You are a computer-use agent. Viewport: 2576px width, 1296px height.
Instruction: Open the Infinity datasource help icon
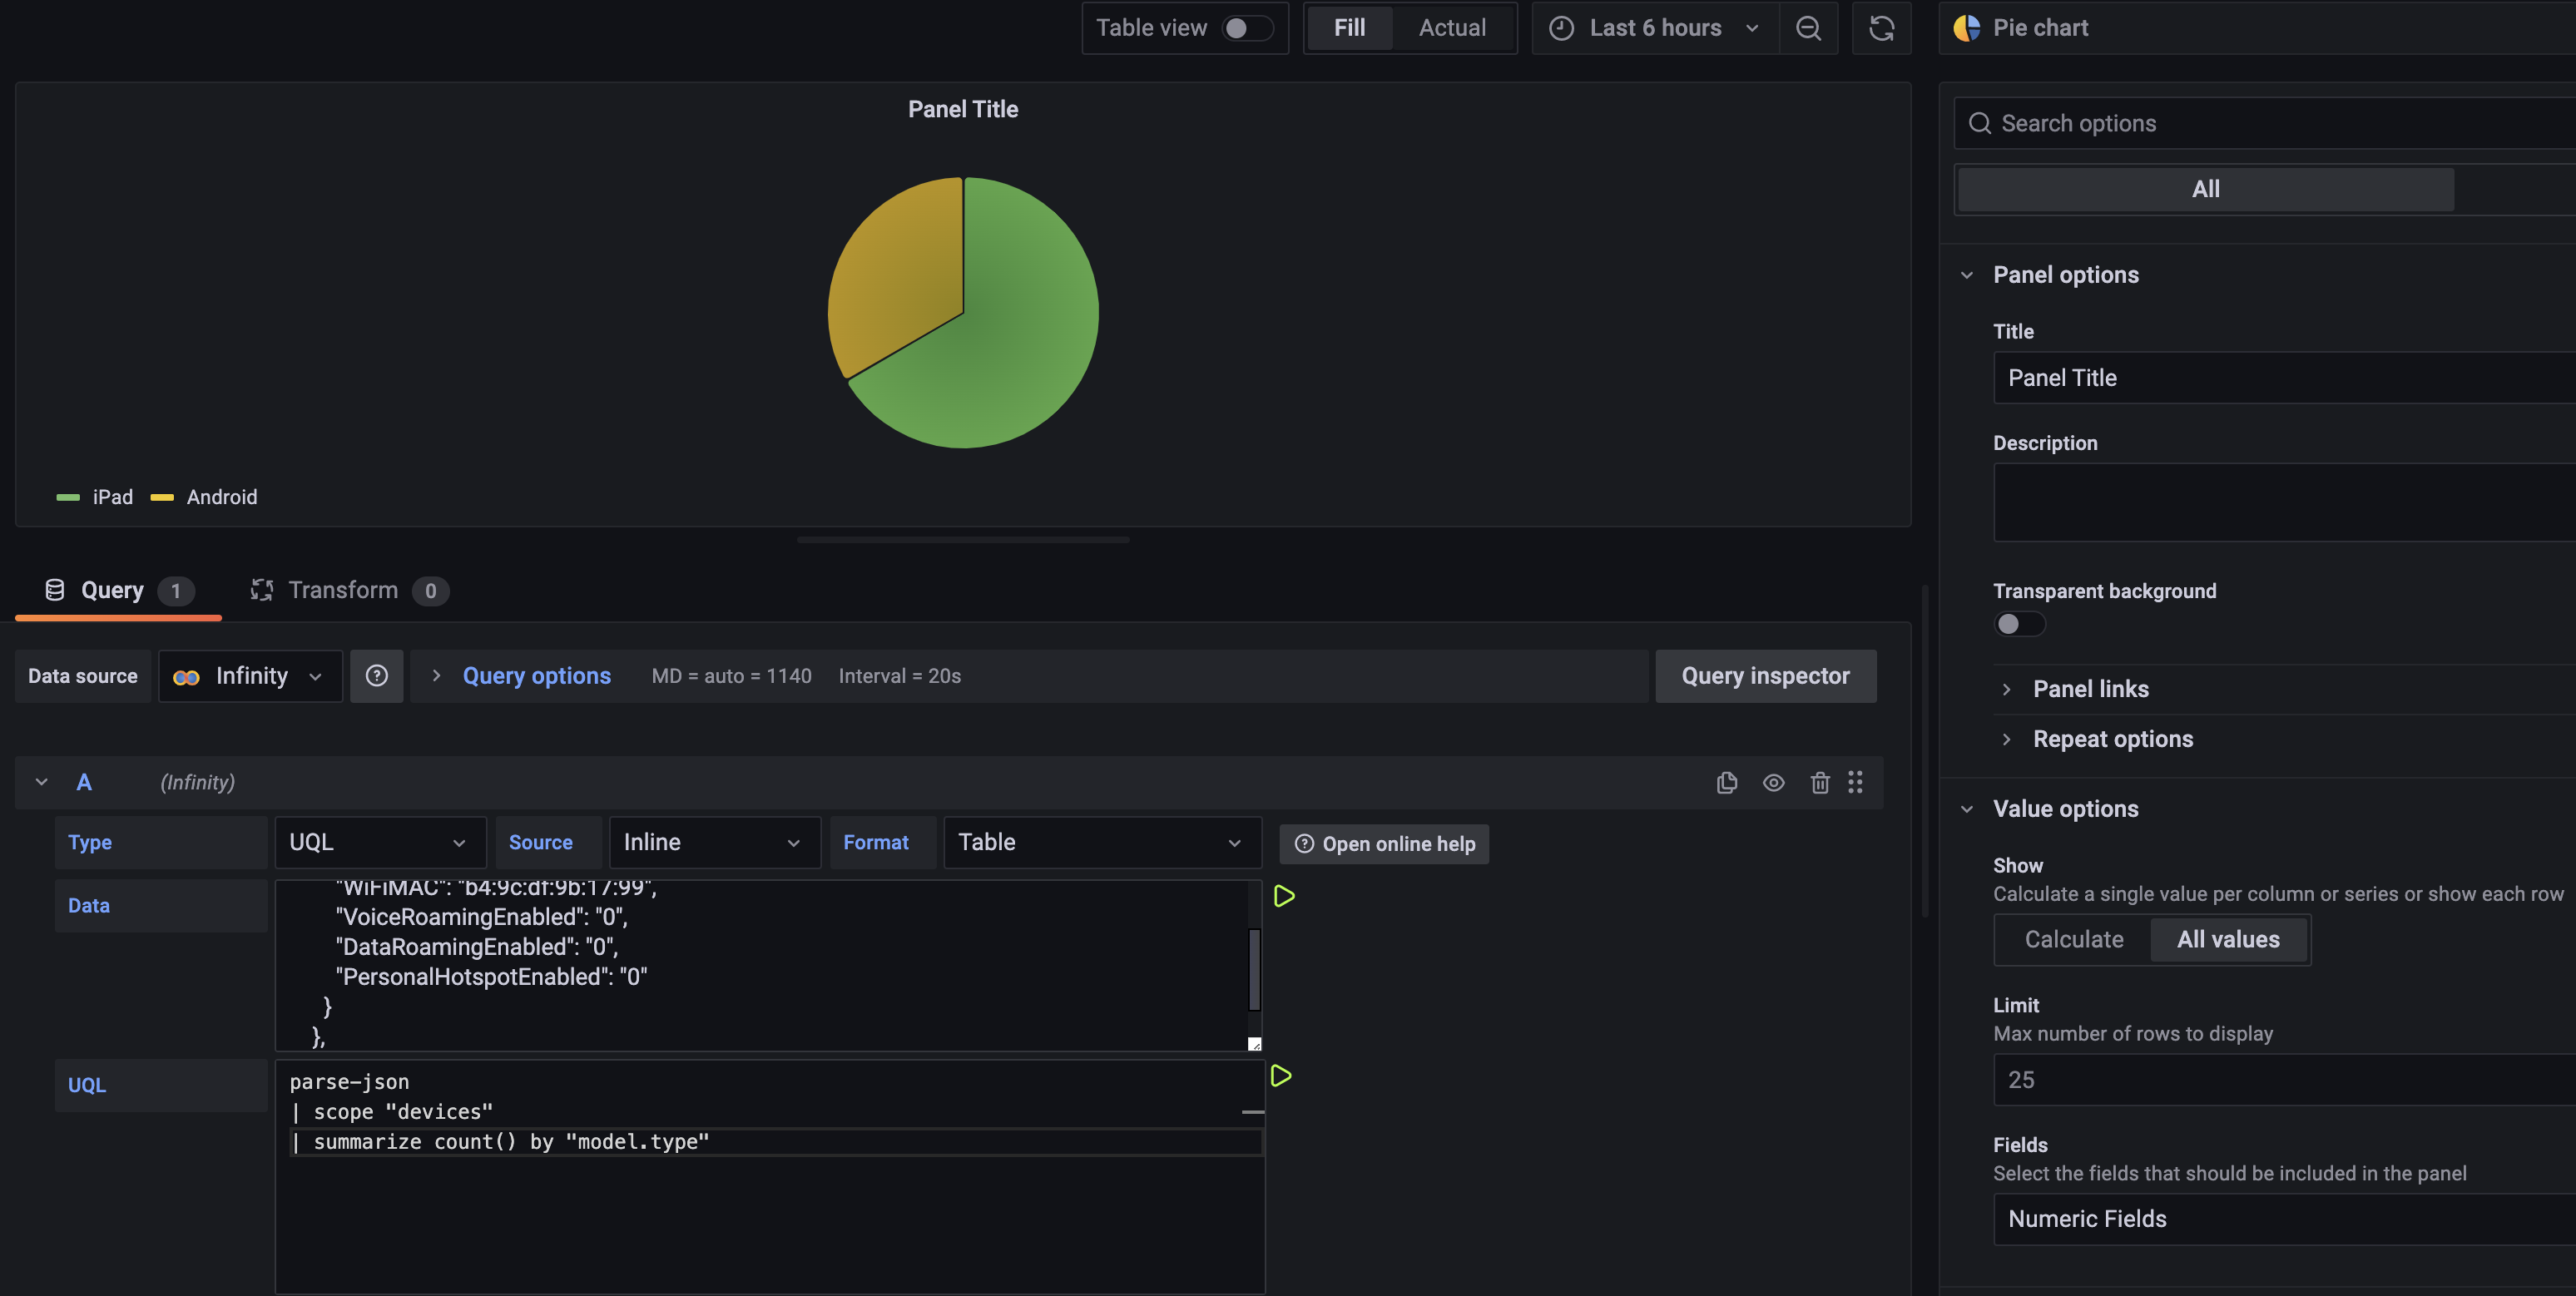pos(377,676)
